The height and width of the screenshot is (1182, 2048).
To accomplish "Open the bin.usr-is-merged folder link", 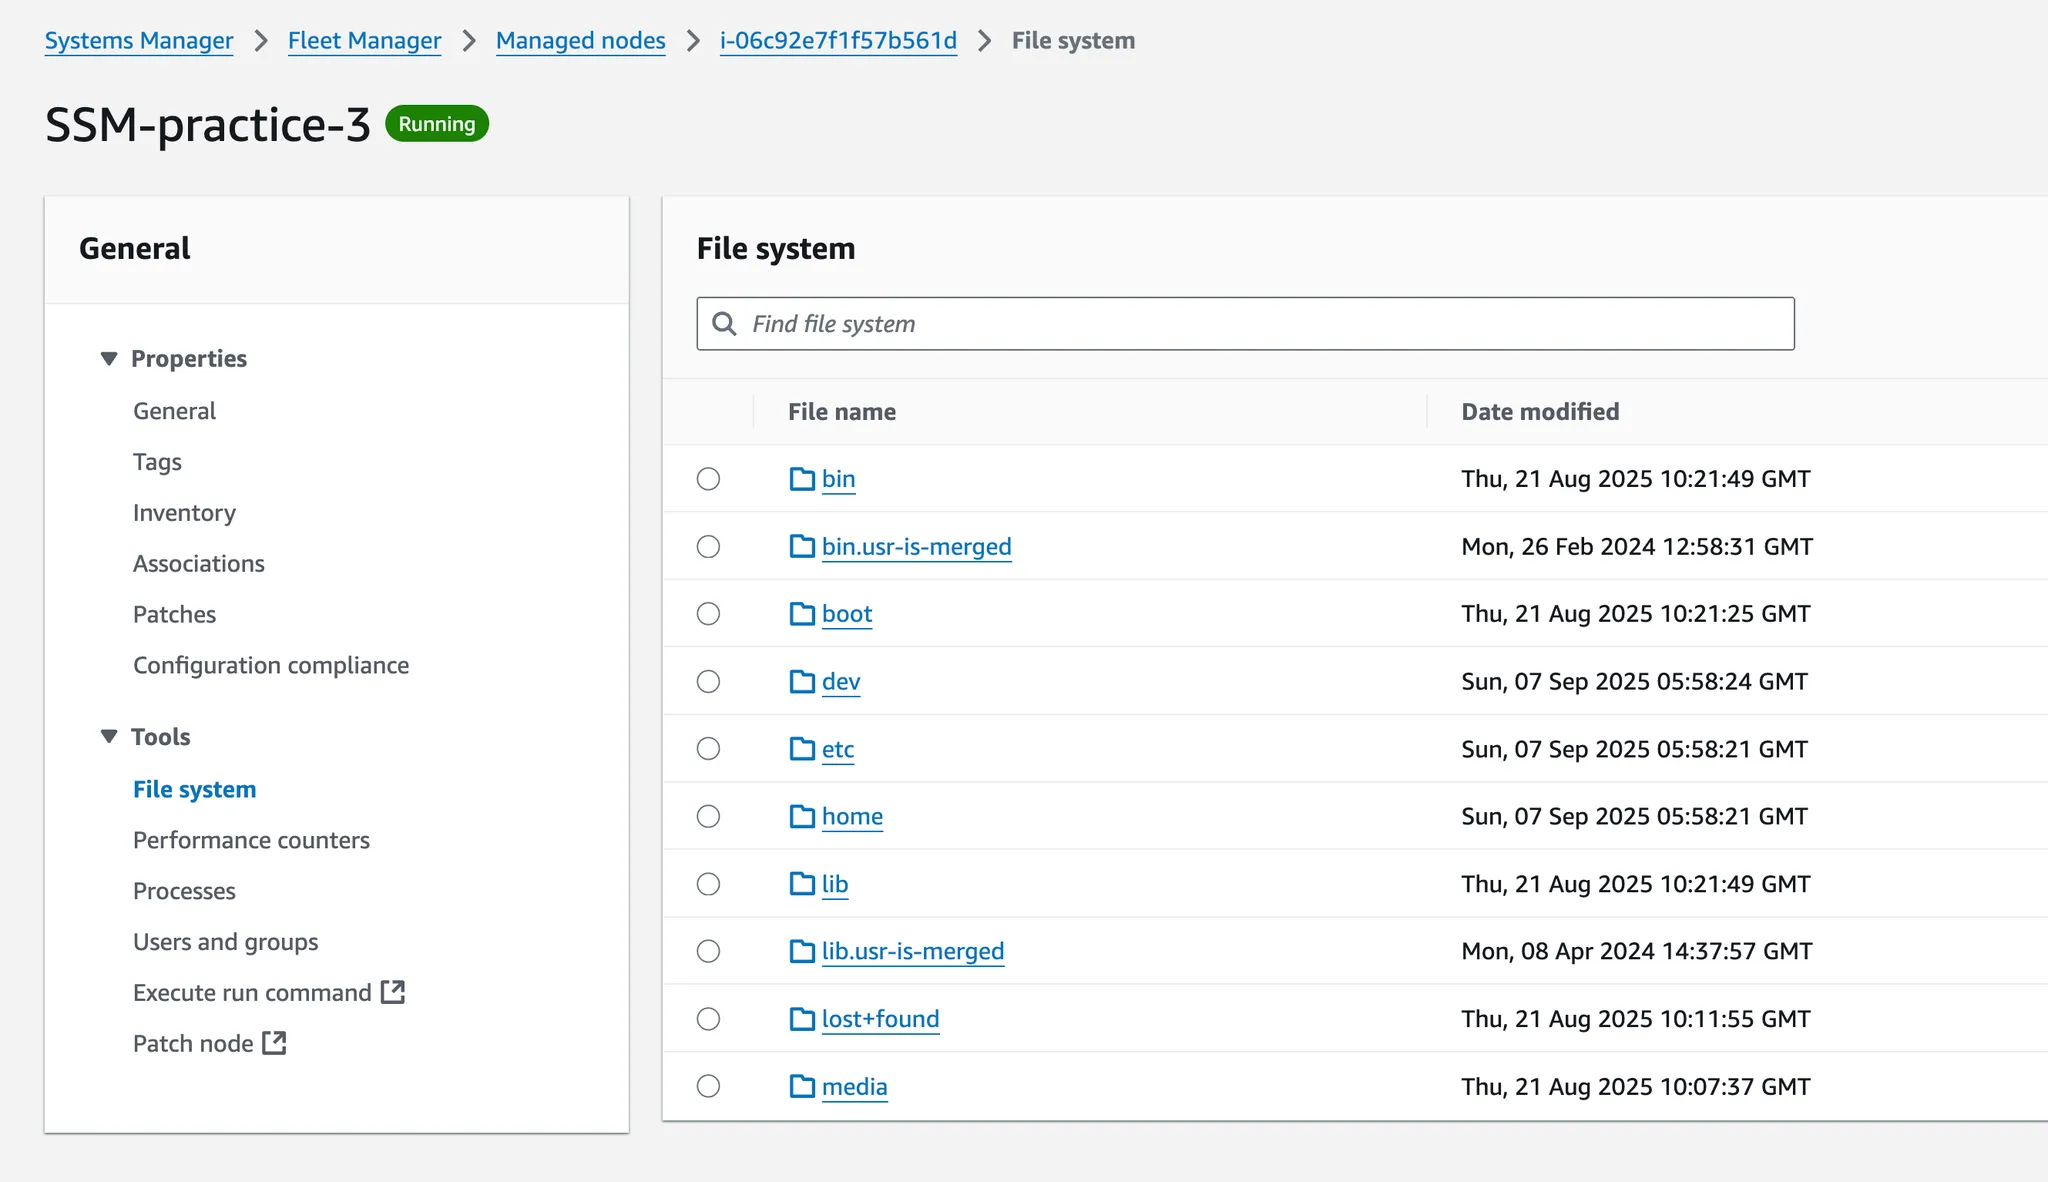I will 916,547.
